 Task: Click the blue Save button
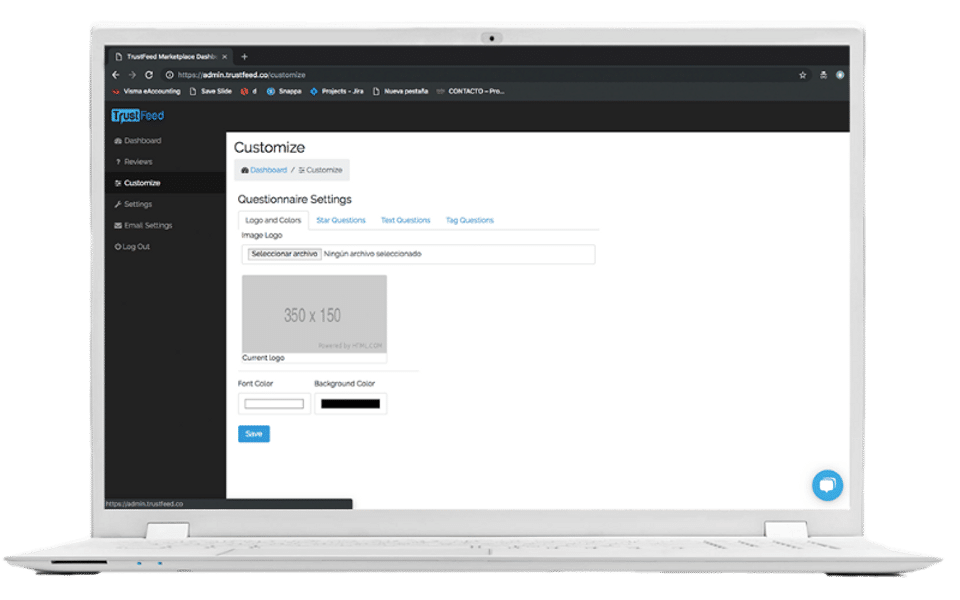(253, 433)
